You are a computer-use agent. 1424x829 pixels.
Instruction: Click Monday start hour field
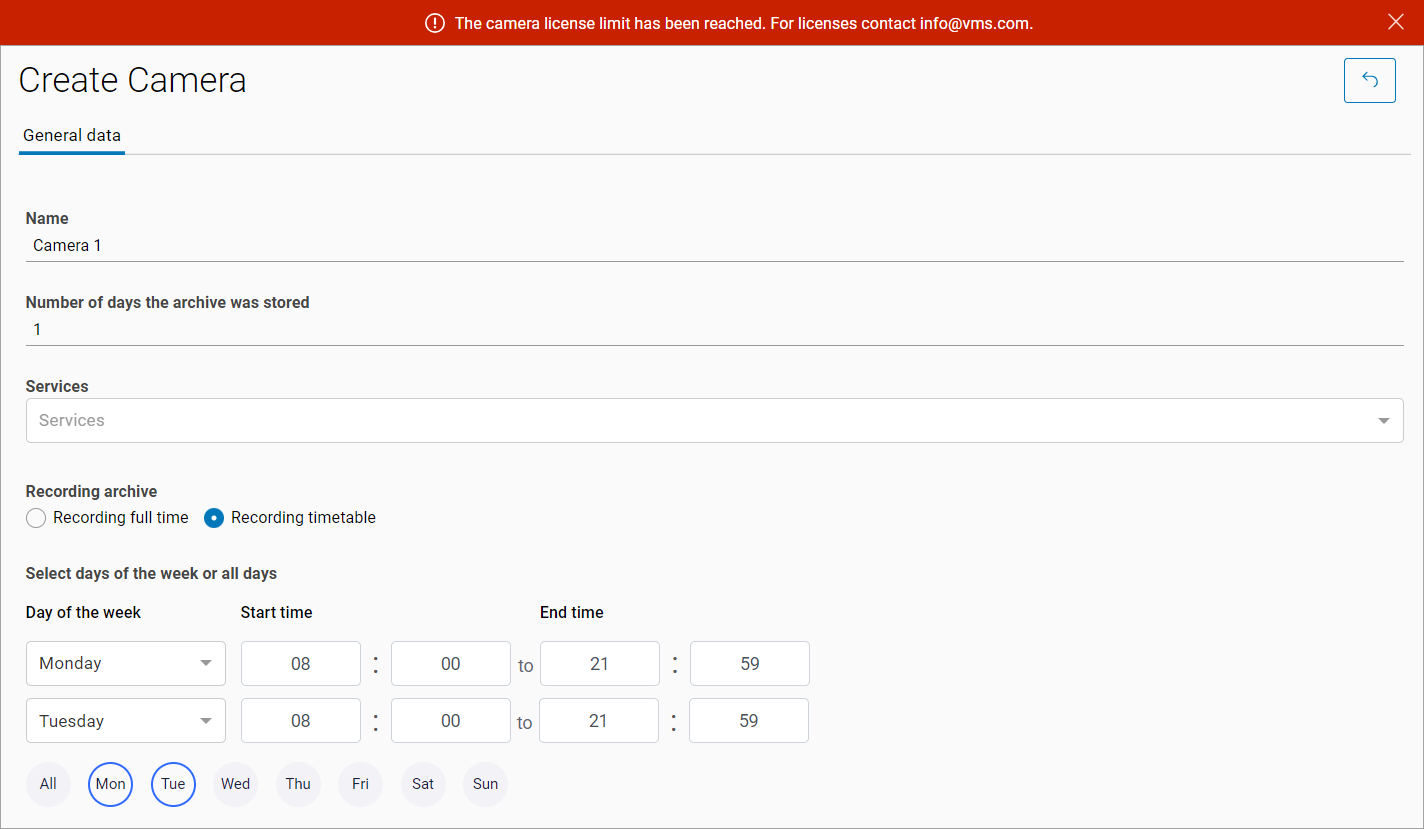pyautogui.click(x=301, y=663)
